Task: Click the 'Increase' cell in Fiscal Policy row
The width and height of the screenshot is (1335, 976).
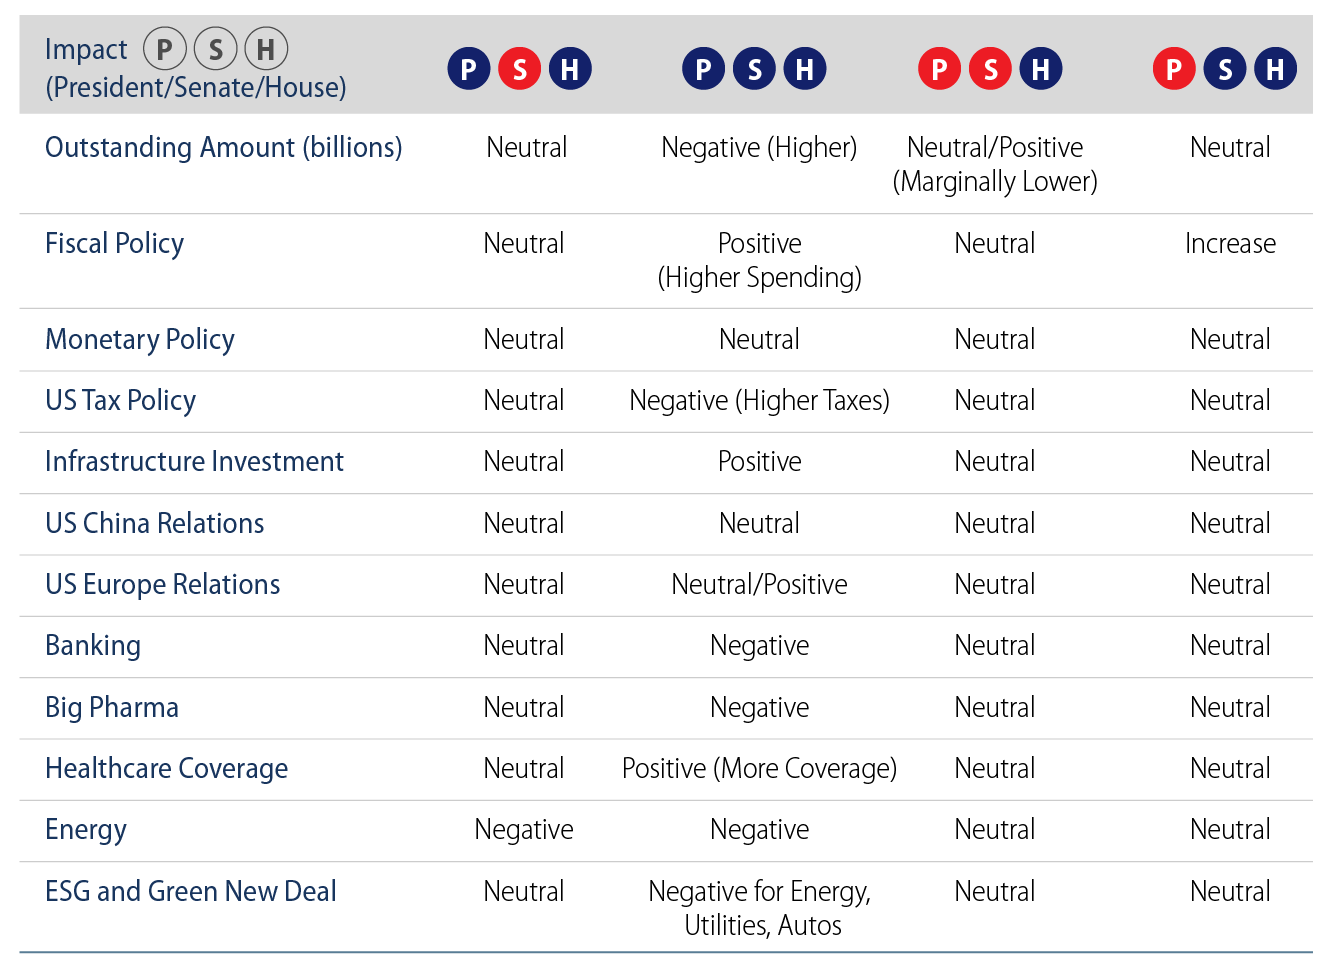Action: coord(1231,244)
